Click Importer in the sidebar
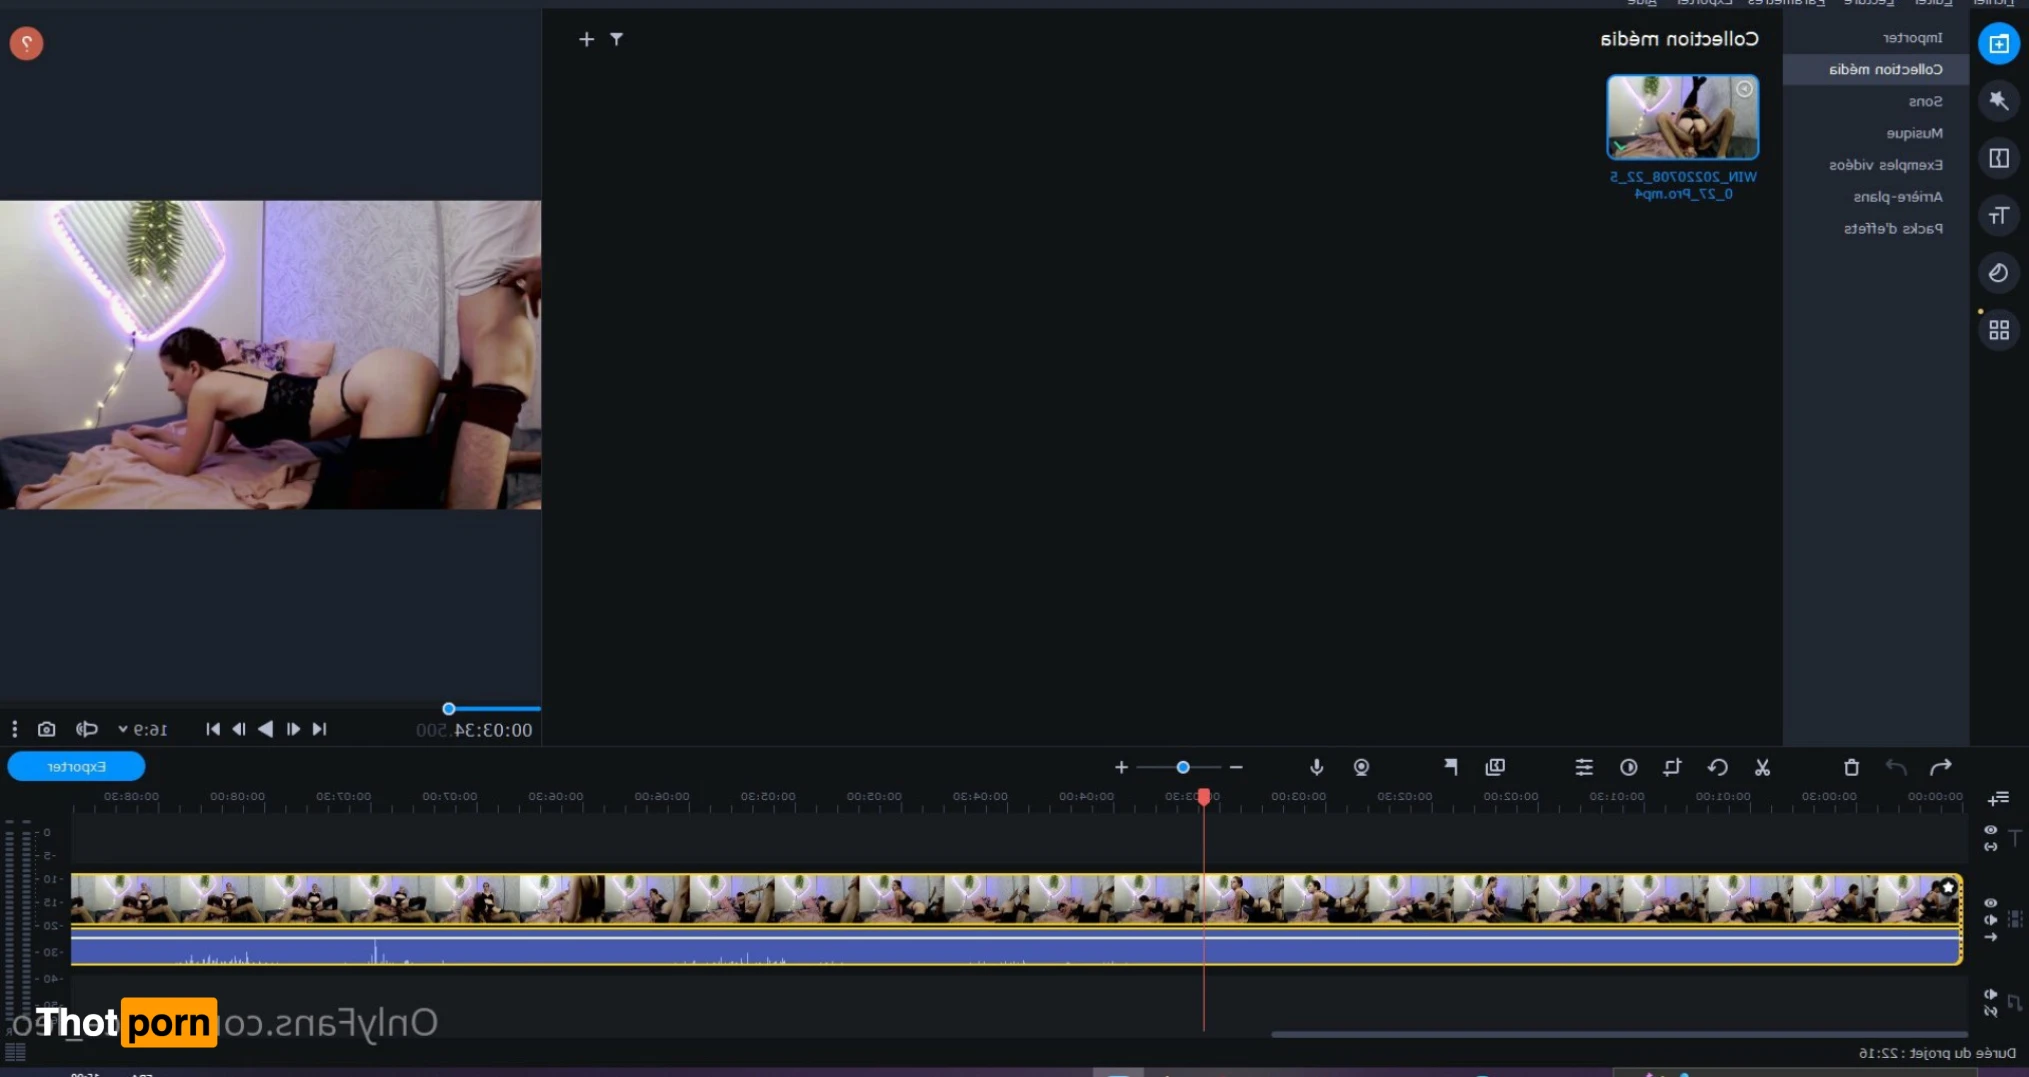This screenshot has height=1077, width=2029. point(1912,37)
